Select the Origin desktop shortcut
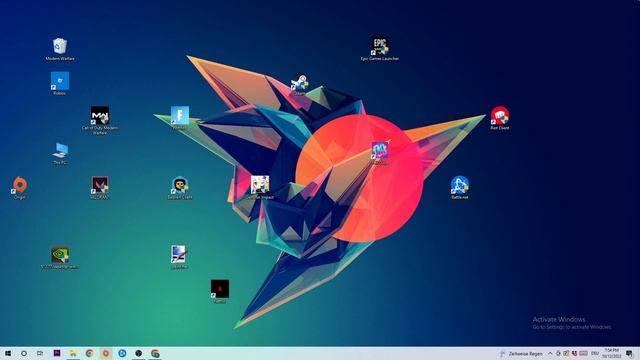The width and height of the screenshot is (640, 360). pyautogui.click(x=20, y=187)
